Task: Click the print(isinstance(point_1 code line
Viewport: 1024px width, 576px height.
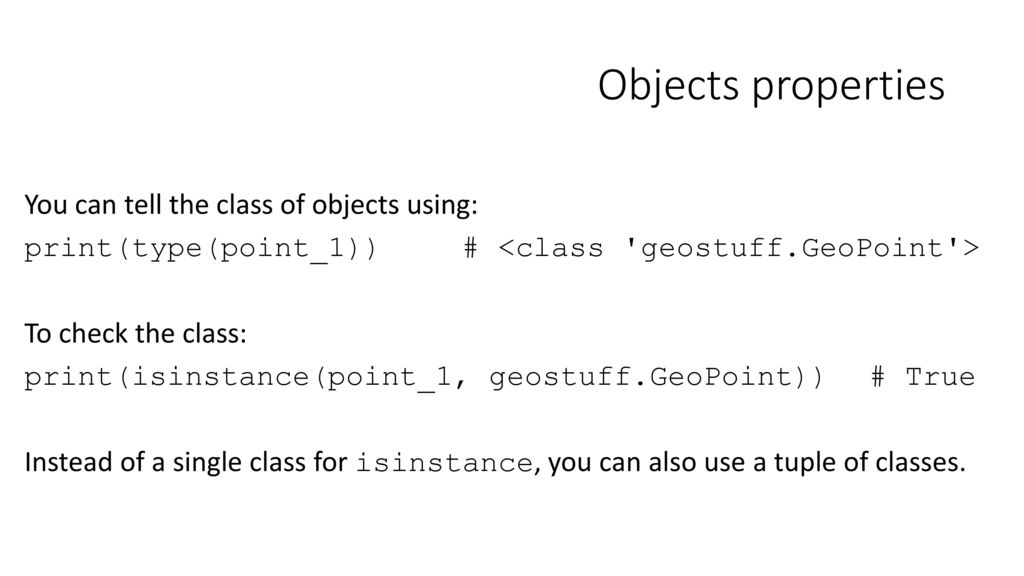Action: (x=424, y=378)
